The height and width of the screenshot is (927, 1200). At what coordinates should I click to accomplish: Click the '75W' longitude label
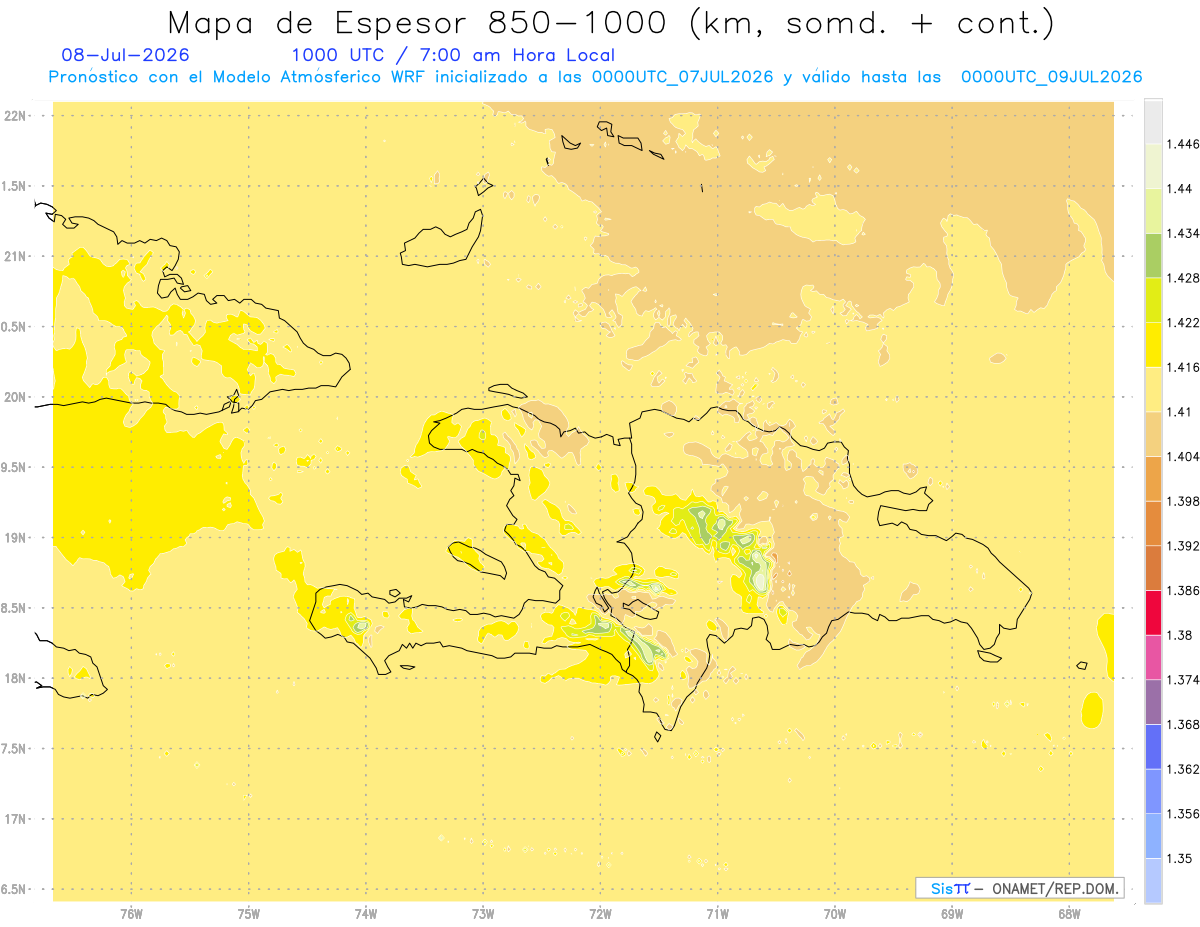pyautogui.click(x=249, y=914)
